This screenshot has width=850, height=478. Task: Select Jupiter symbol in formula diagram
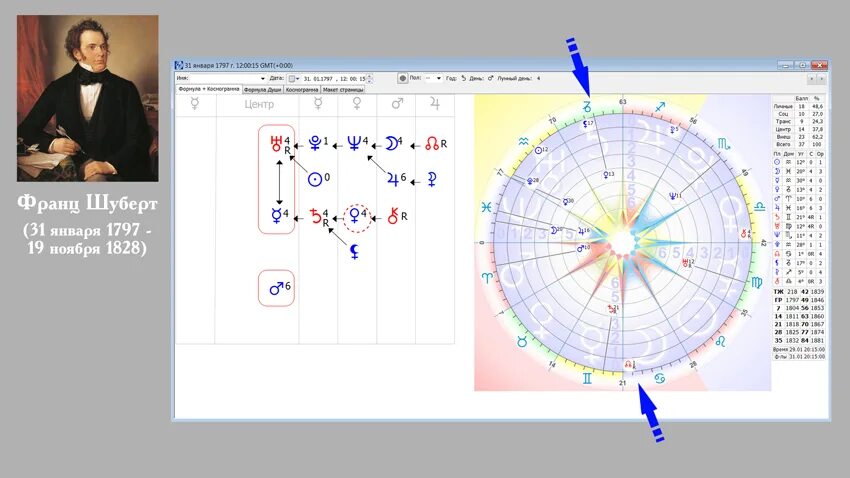pyautogui.click(x=393, y=179)
